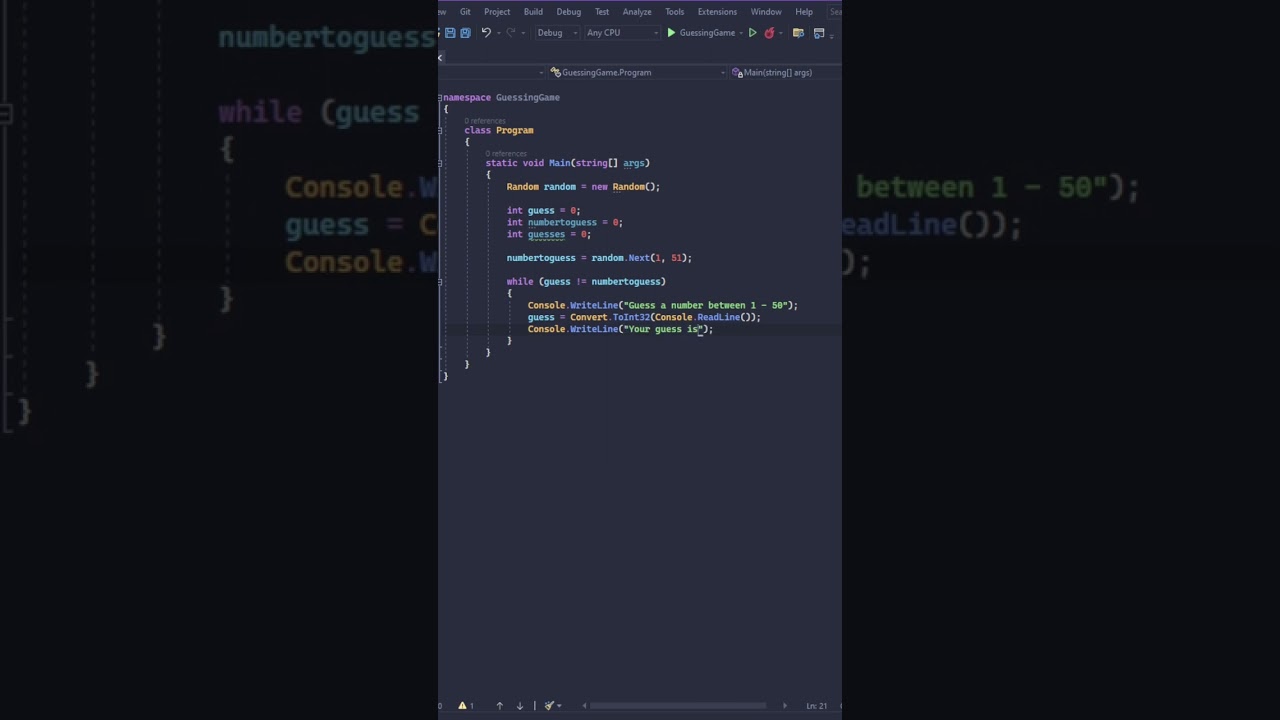Click the Redo arrow icon

510,33
